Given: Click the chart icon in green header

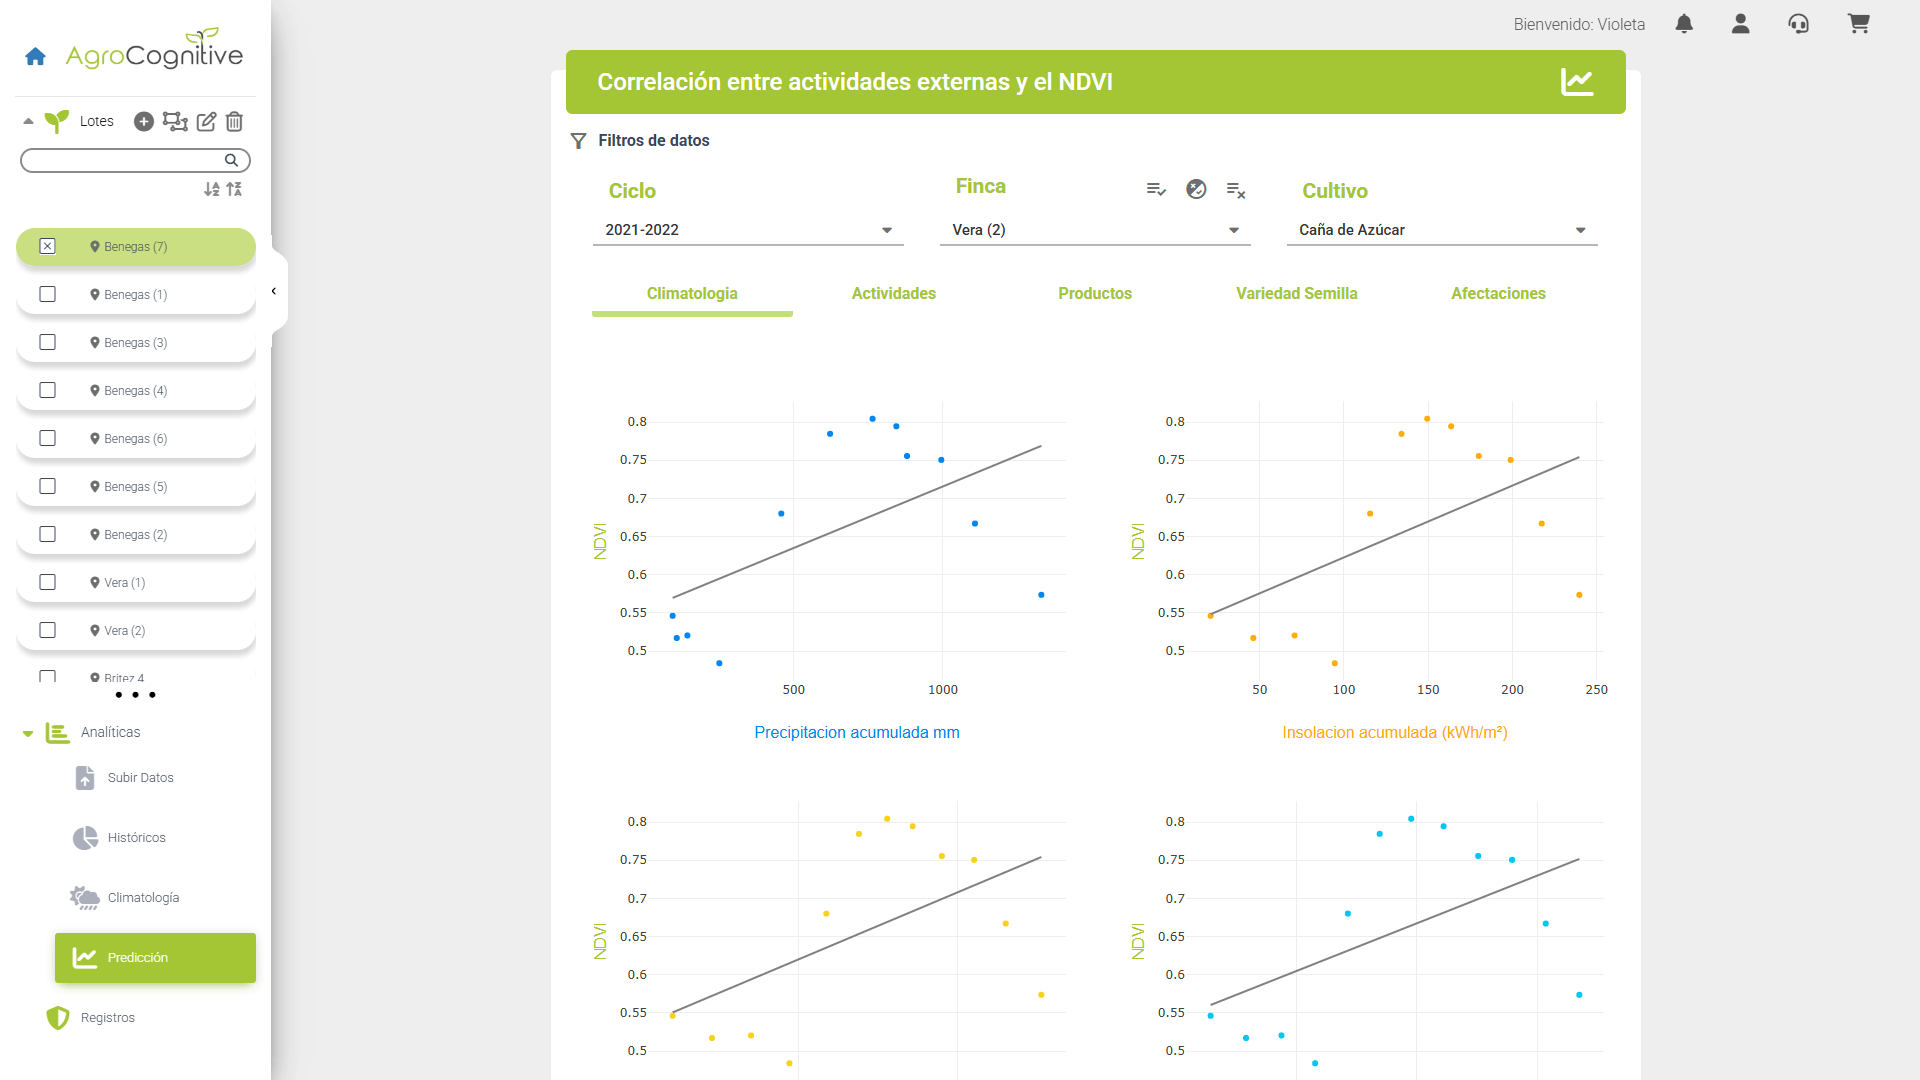Looking at the screenshot, I should [x=1577, y=82].
